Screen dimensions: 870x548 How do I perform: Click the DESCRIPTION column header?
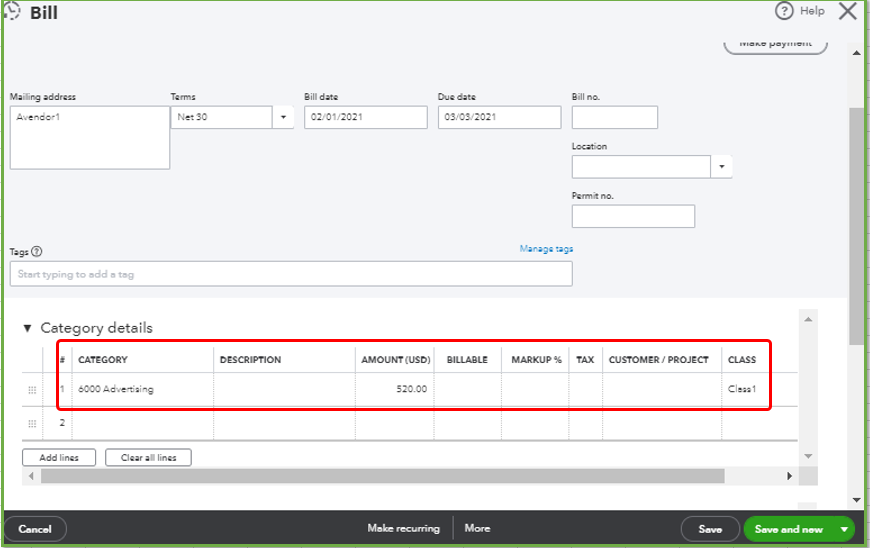tap(250, 360)
